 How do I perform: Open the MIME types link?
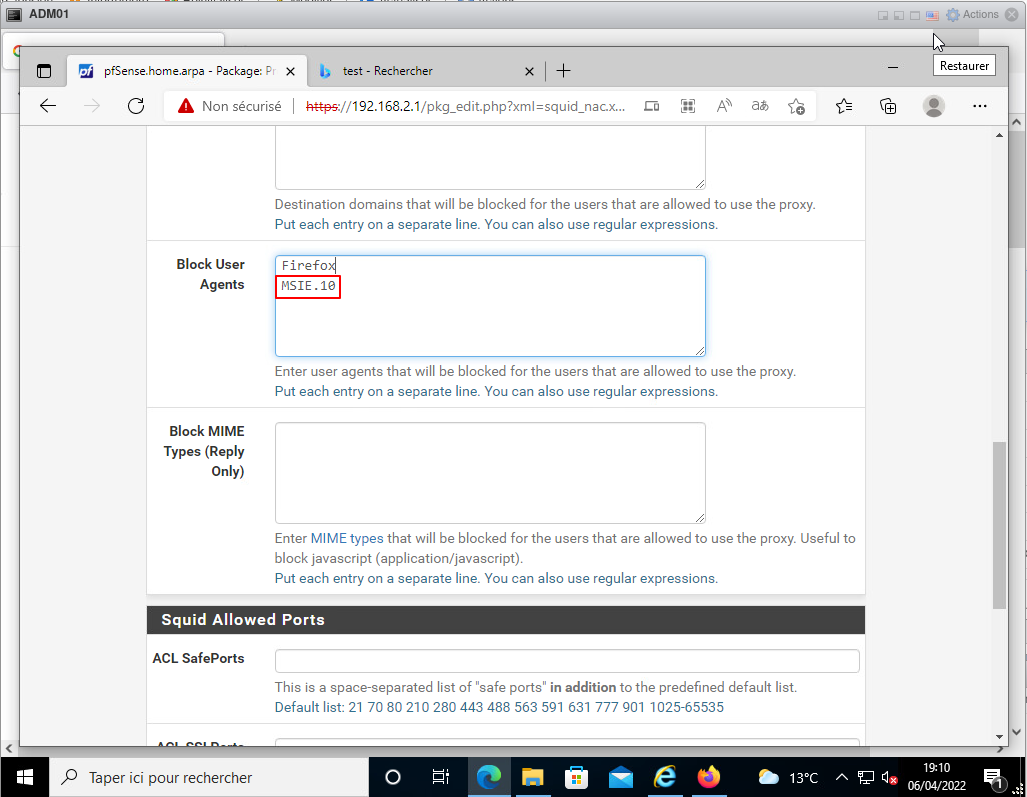(347, 538)
